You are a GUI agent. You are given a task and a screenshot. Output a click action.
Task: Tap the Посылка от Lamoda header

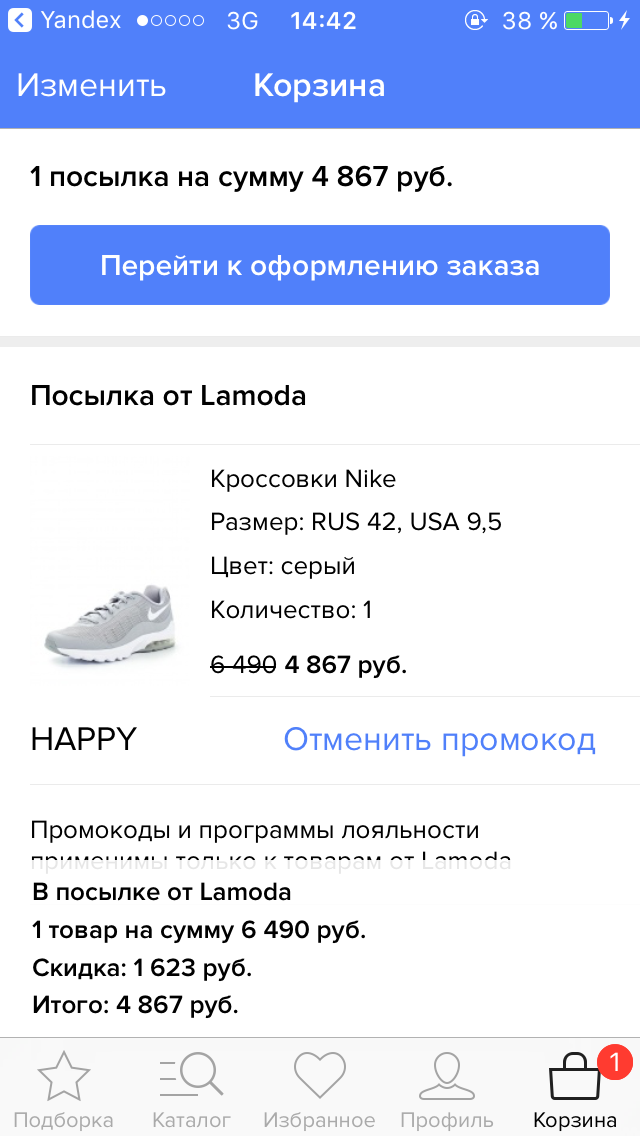coord(168,396)
